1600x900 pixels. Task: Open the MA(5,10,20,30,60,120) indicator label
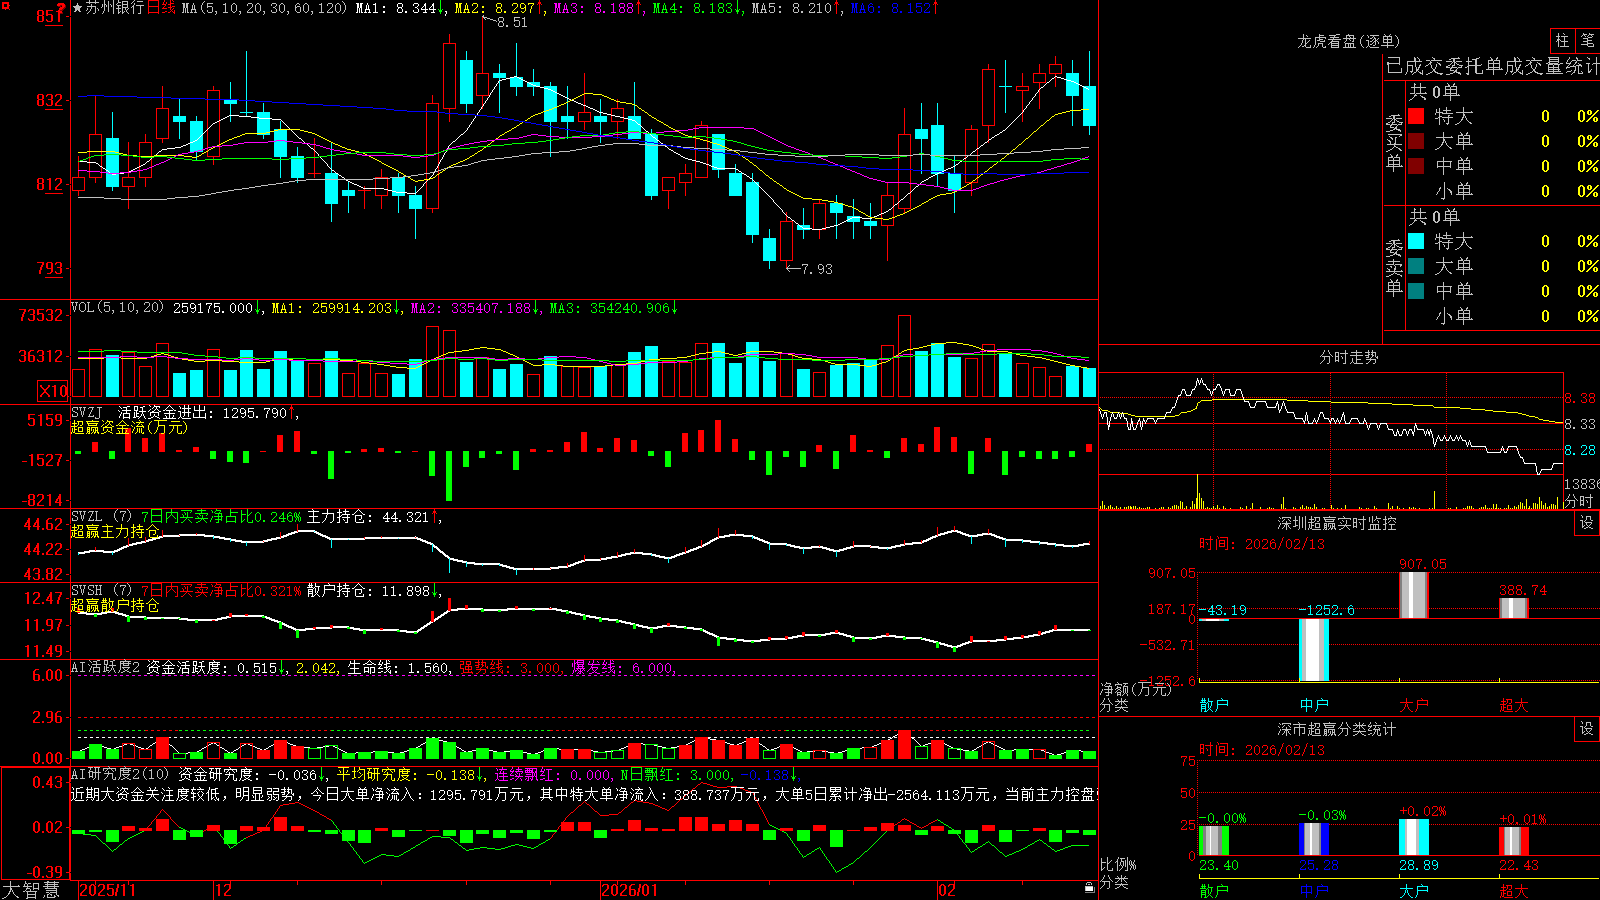pos(264,8)
